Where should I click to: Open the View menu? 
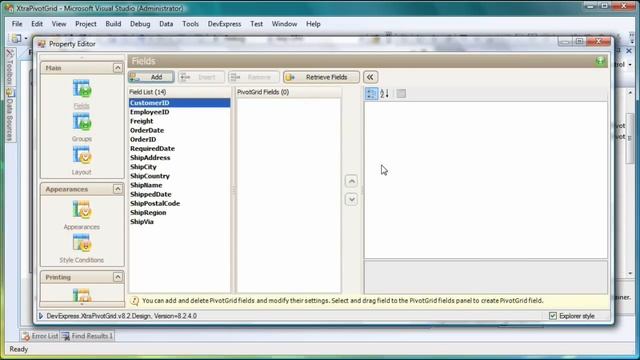59,24
